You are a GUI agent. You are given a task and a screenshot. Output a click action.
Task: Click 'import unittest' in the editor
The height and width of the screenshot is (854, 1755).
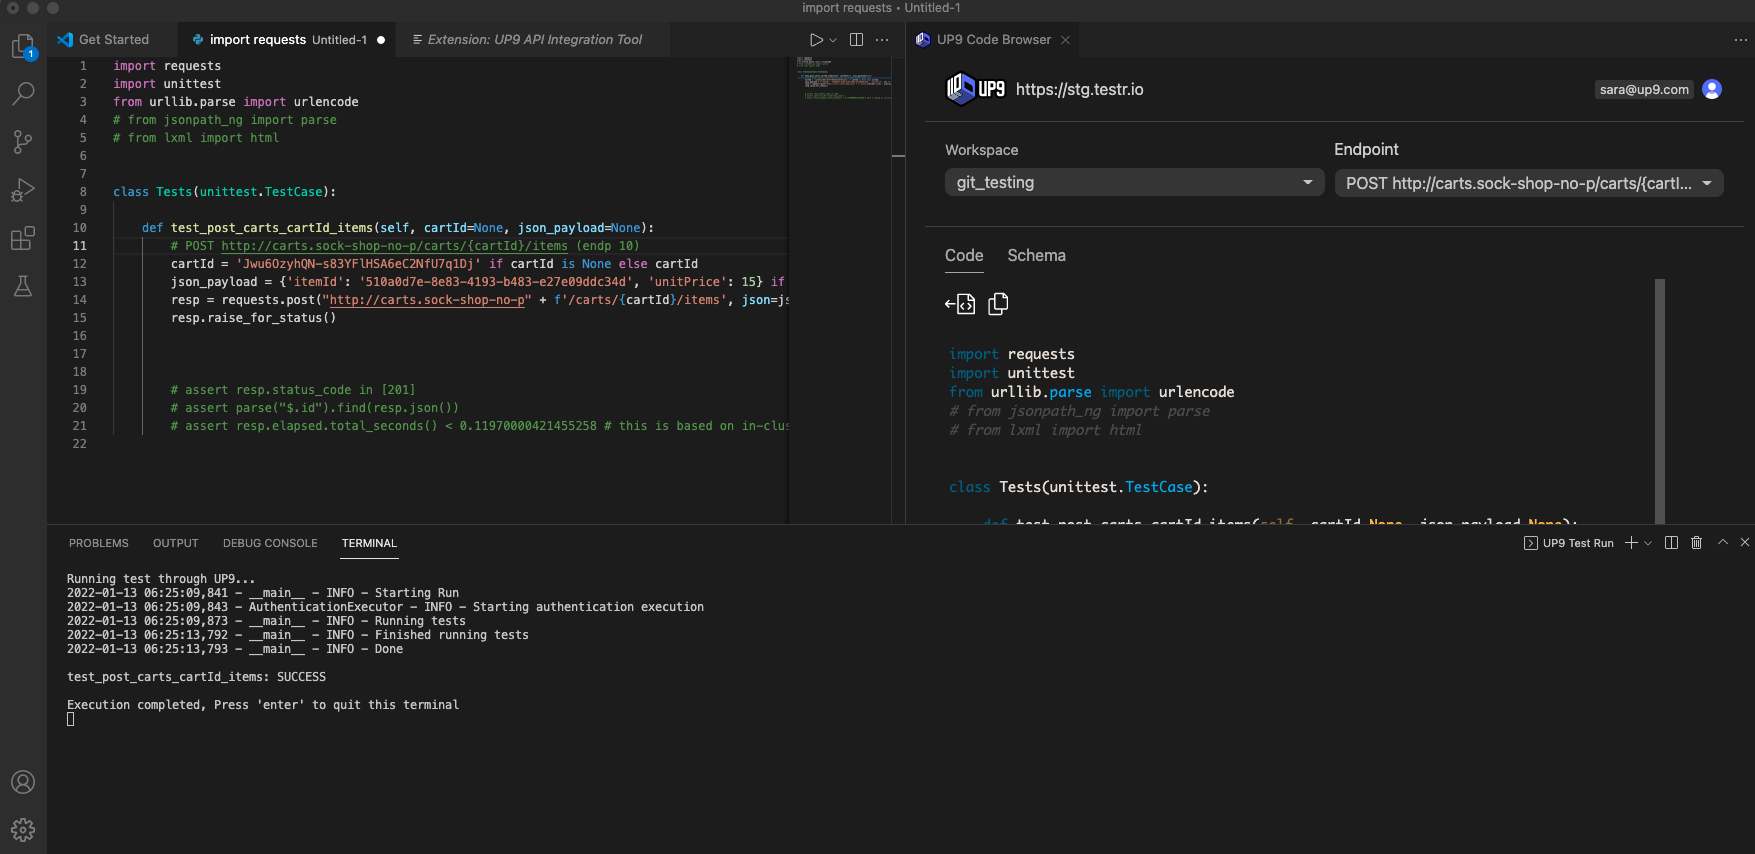[x=167, y=84]
